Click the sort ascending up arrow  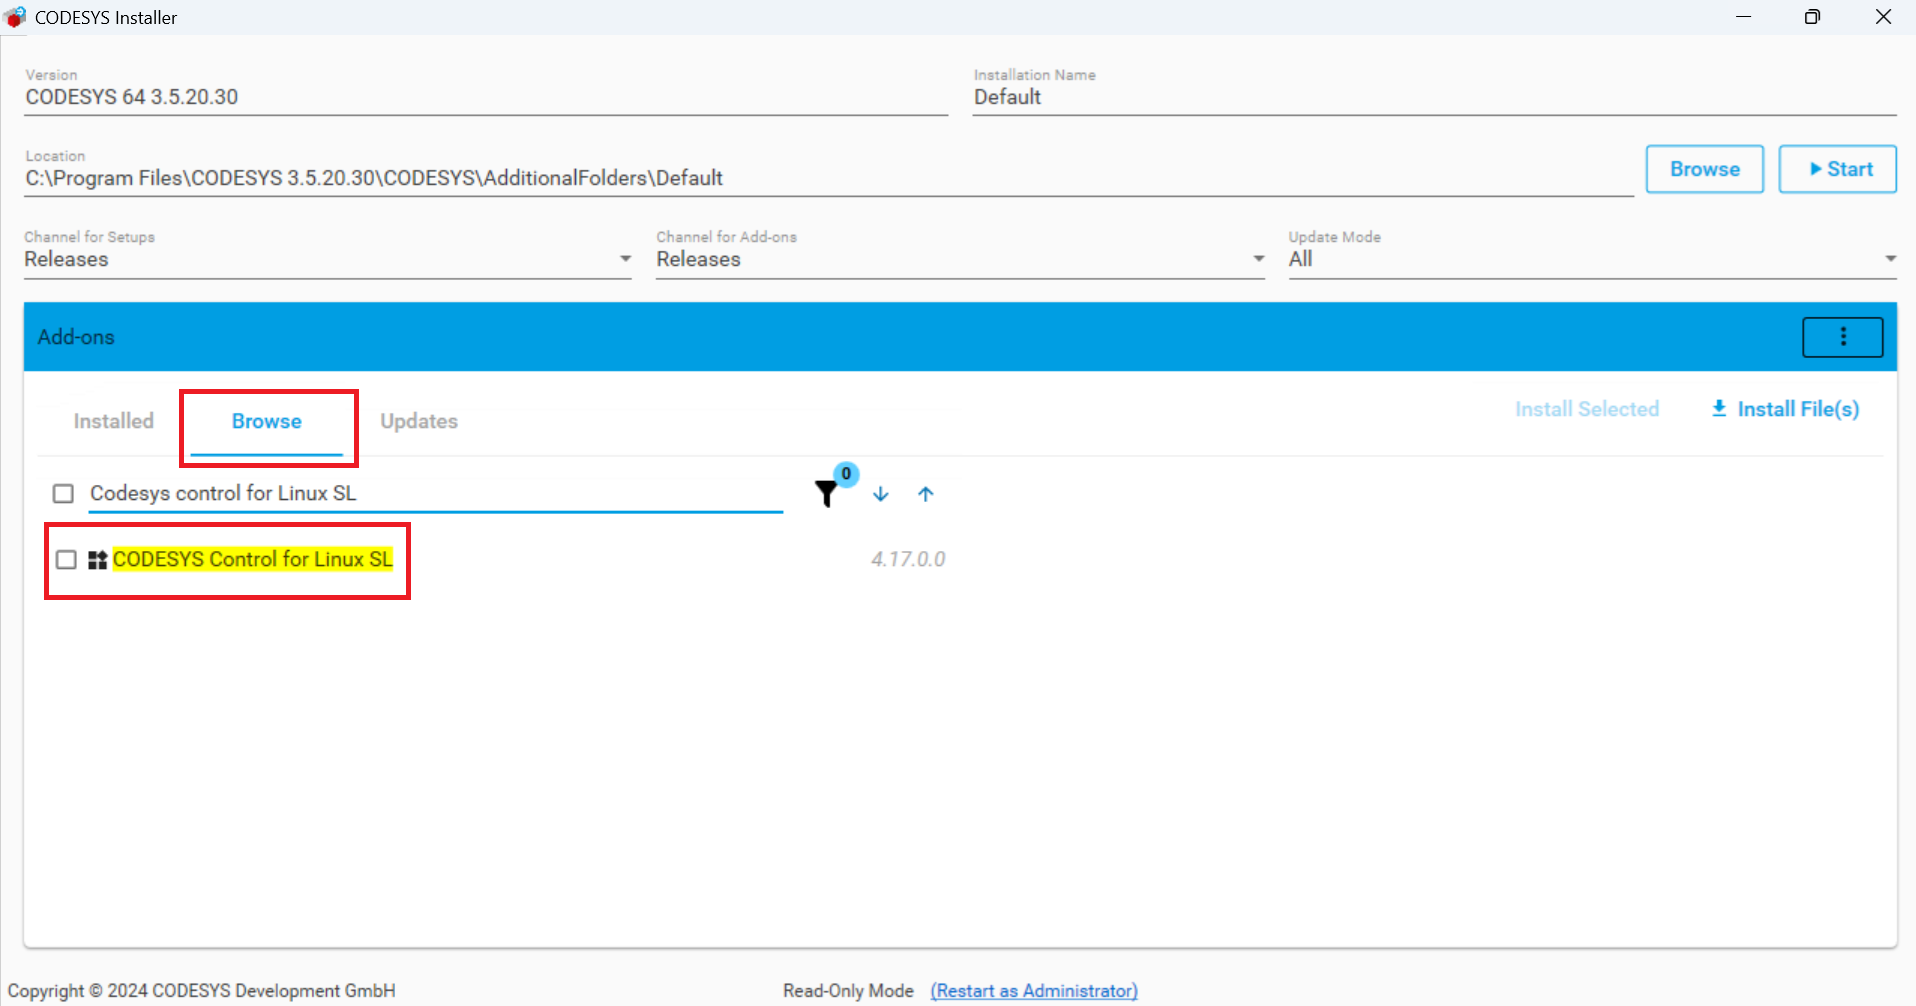926,494
